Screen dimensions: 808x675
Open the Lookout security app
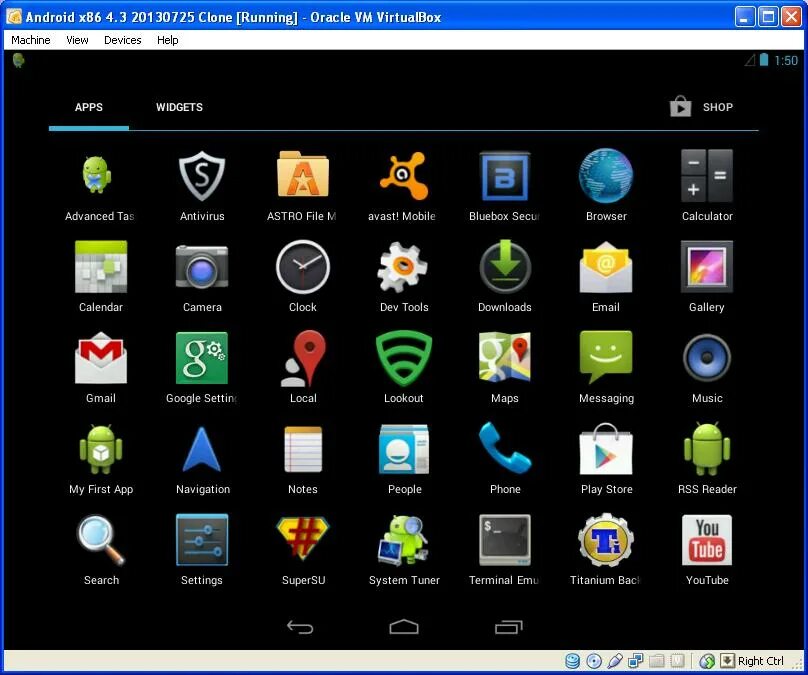coord(404,358)
